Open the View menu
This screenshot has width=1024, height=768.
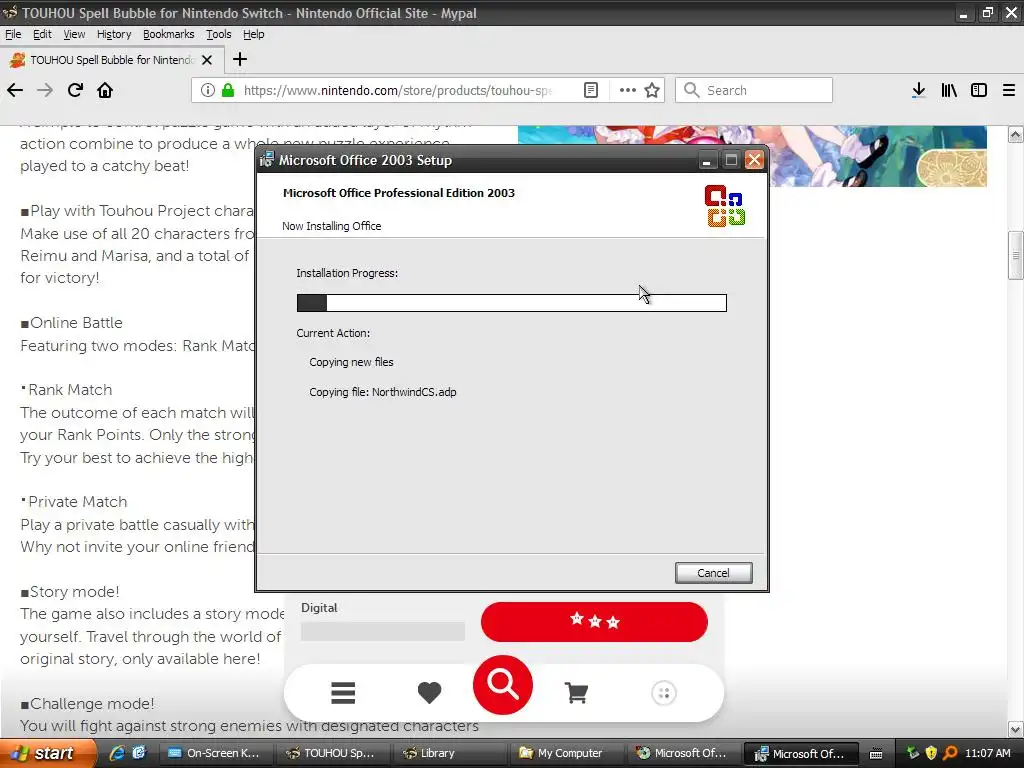(74, 34)
